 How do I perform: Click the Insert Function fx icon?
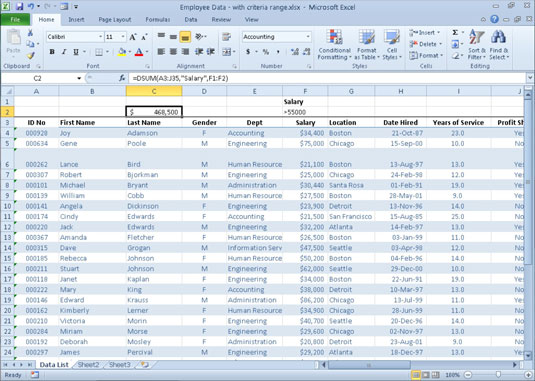(122, 78)
